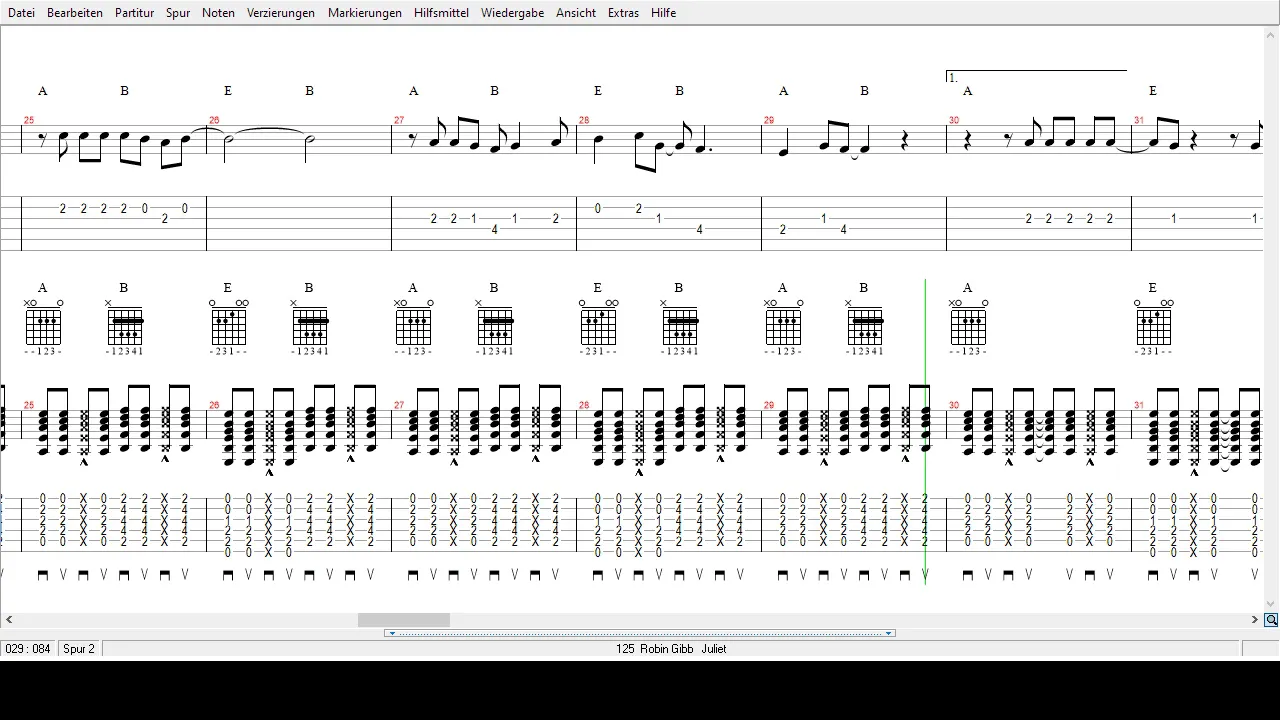This screenshot has height=720, width=1280.
Task: Select the A chord diagram in measure 25
Action: [43, 326]
